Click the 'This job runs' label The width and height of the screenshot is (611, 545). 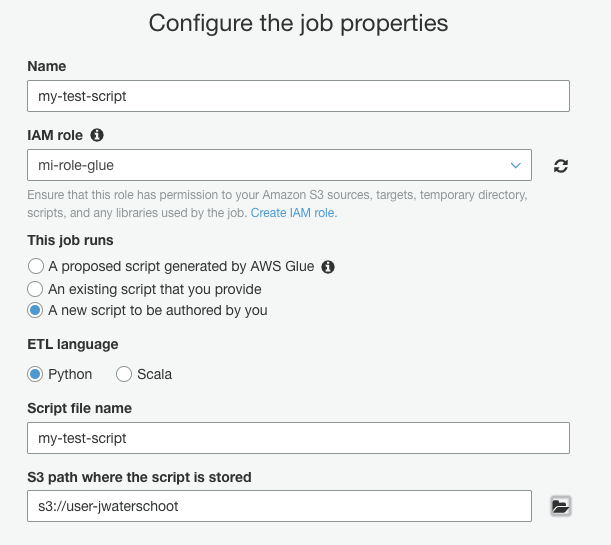pos(70,240)
